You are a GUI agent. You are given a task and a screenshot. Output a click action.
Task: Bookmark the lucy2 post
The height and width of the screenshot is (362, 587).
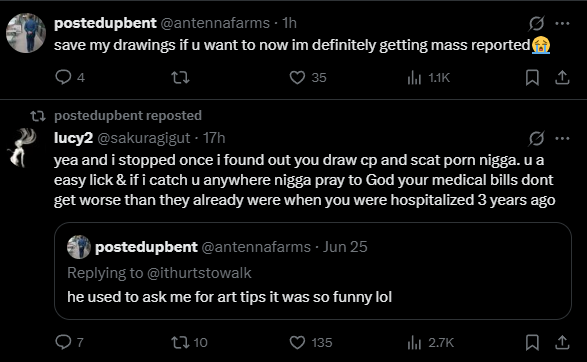coord(532,342)
